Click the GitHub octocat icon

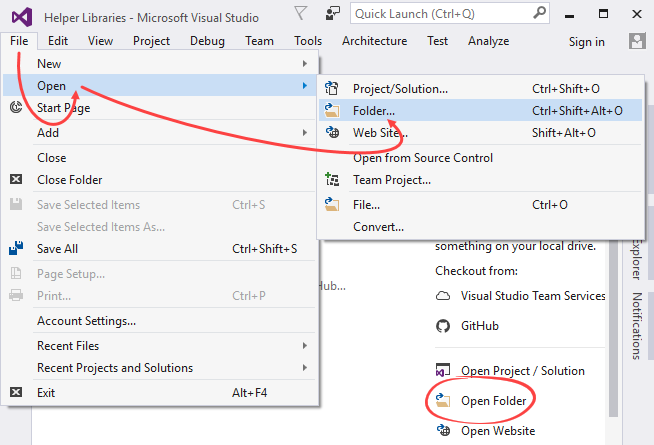443,326
